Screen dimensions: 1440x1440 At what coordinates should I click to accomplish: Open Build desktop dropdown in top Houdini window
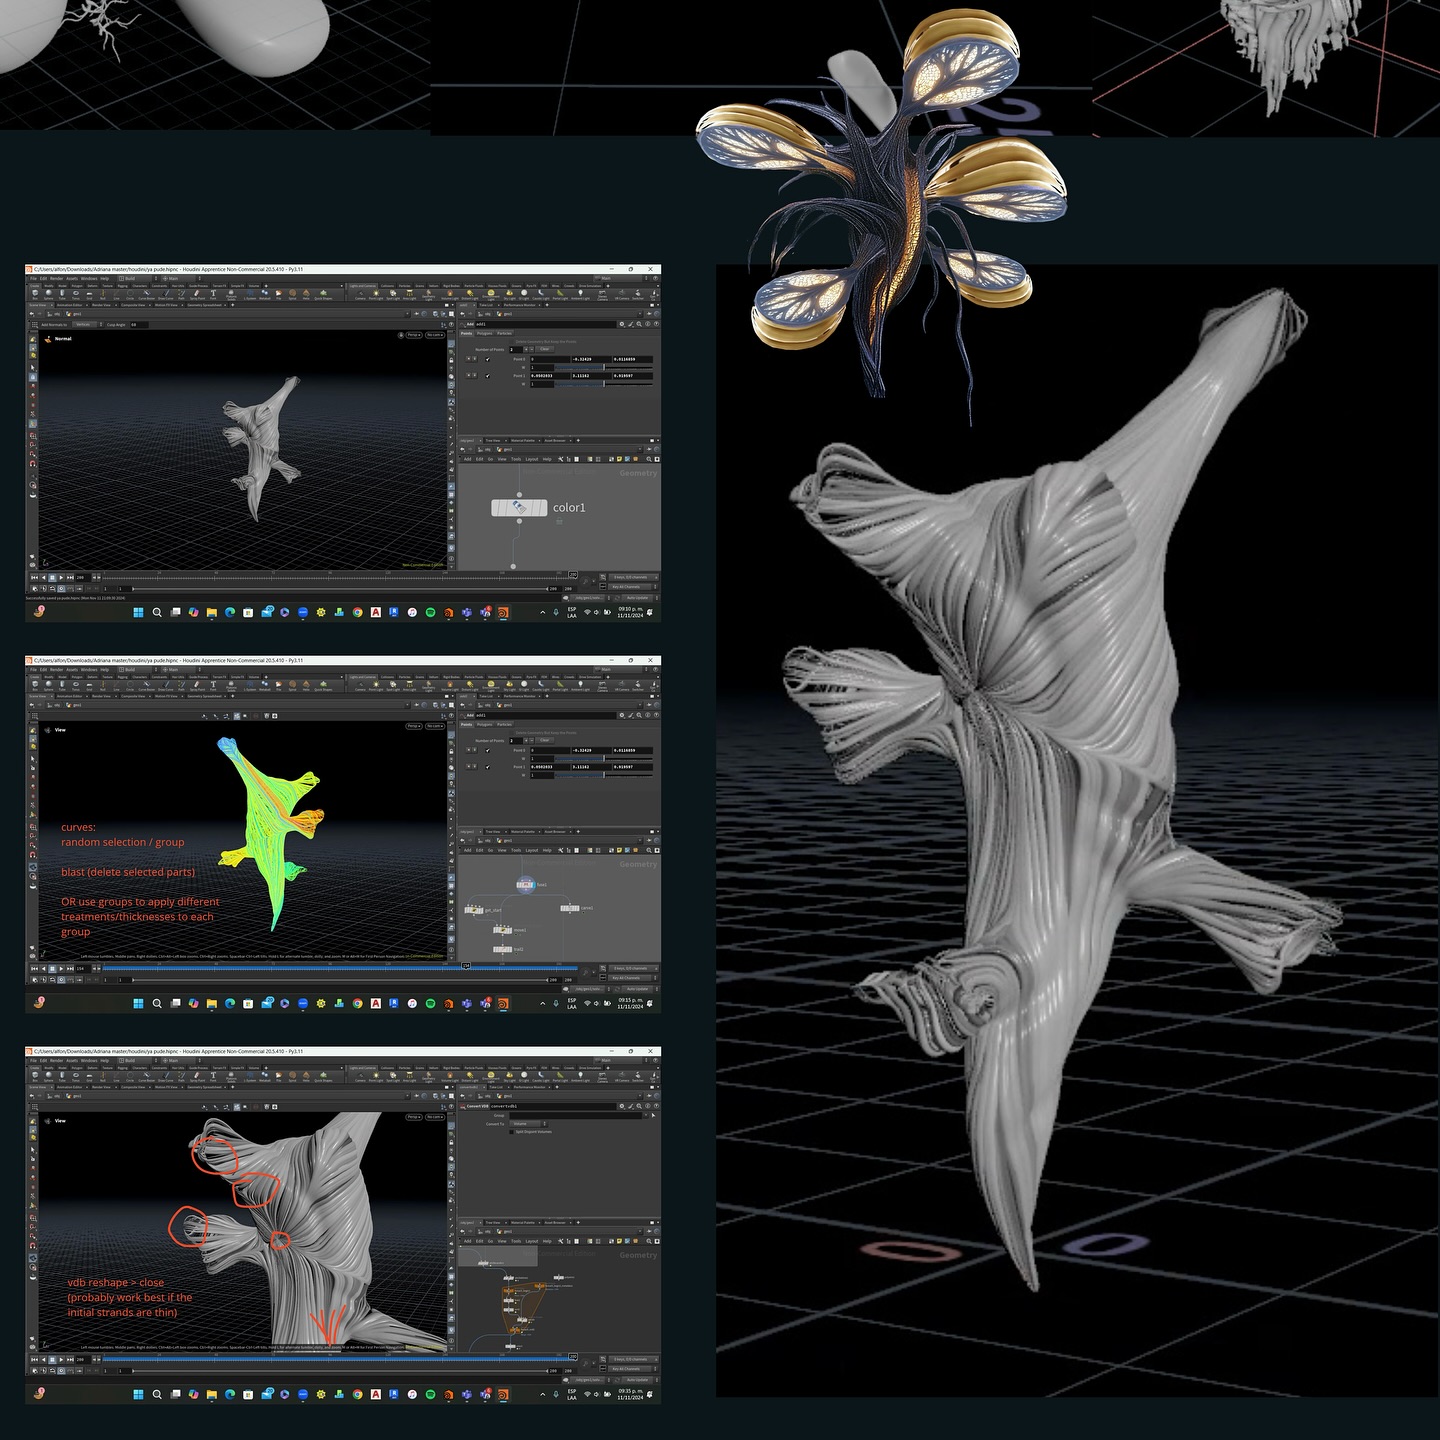[136, 278]
